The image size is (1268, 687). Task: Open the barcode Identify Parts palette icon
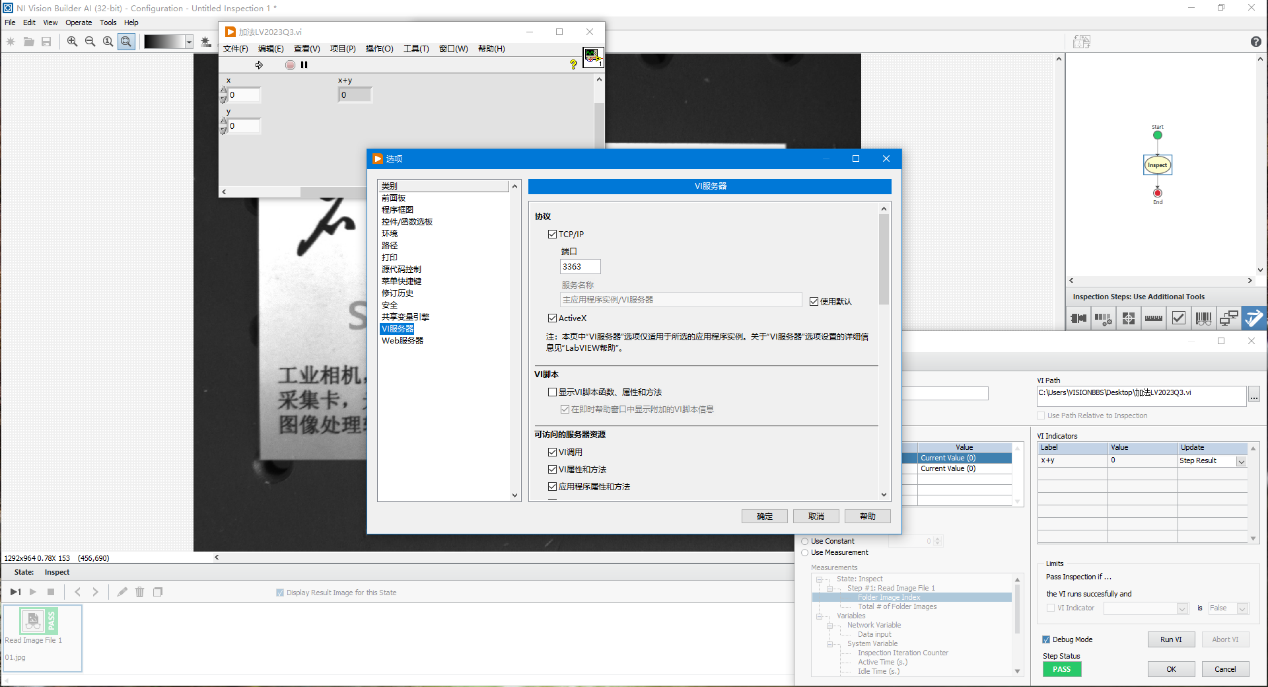pyautogui.click(x=1204, y=319)
